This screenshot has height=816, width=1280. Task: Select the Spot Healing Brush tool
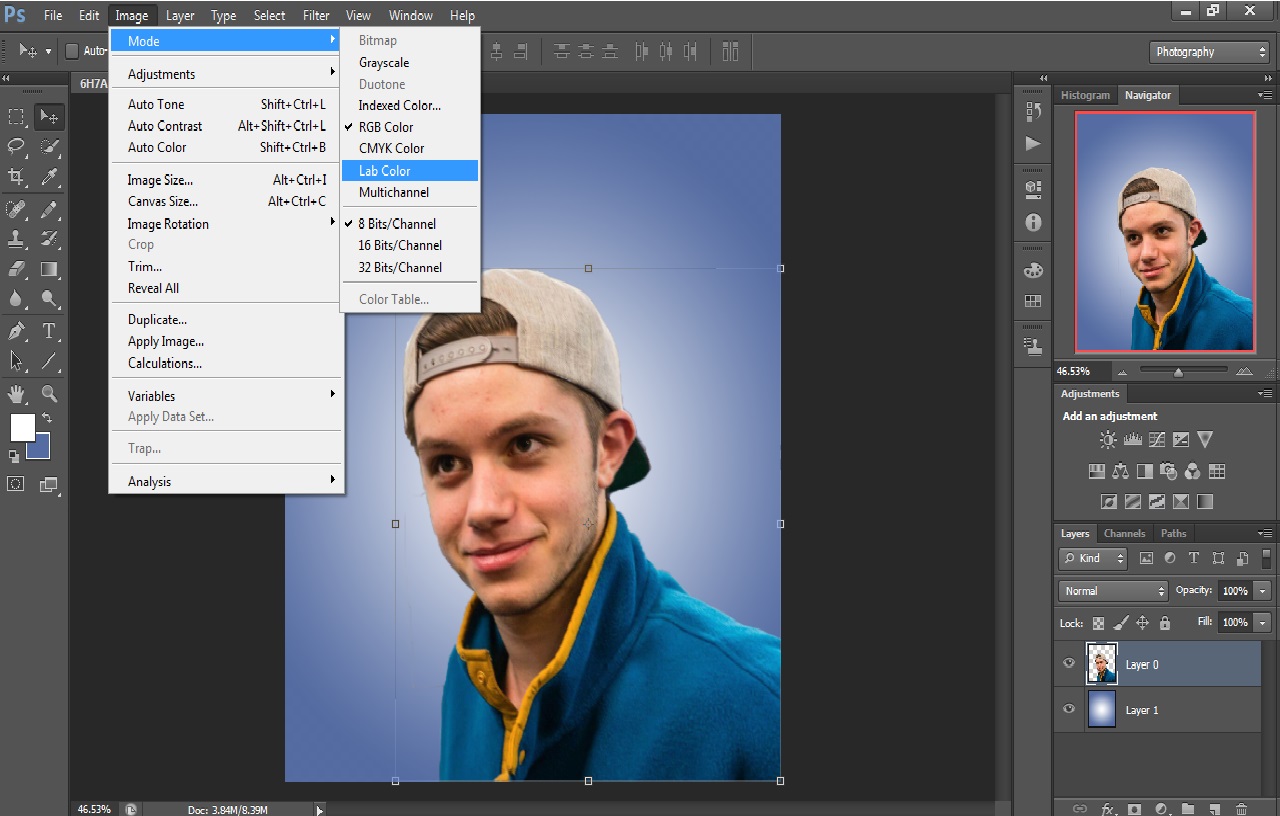(x=16, y=209)
